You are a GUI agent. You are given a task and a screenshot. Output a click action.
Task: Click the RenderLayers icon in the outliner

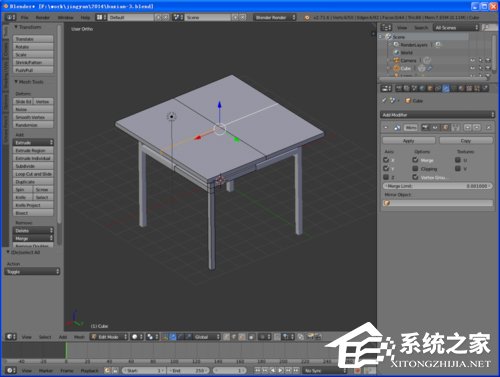pyautogui.click(x=396, y=45)
